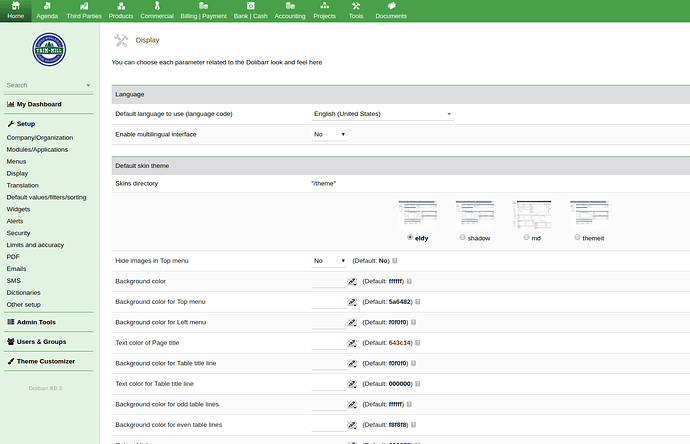The width and height of the screenshot is (690, 444).
Task: Open Security setup link
Action: tap(18, 233)
